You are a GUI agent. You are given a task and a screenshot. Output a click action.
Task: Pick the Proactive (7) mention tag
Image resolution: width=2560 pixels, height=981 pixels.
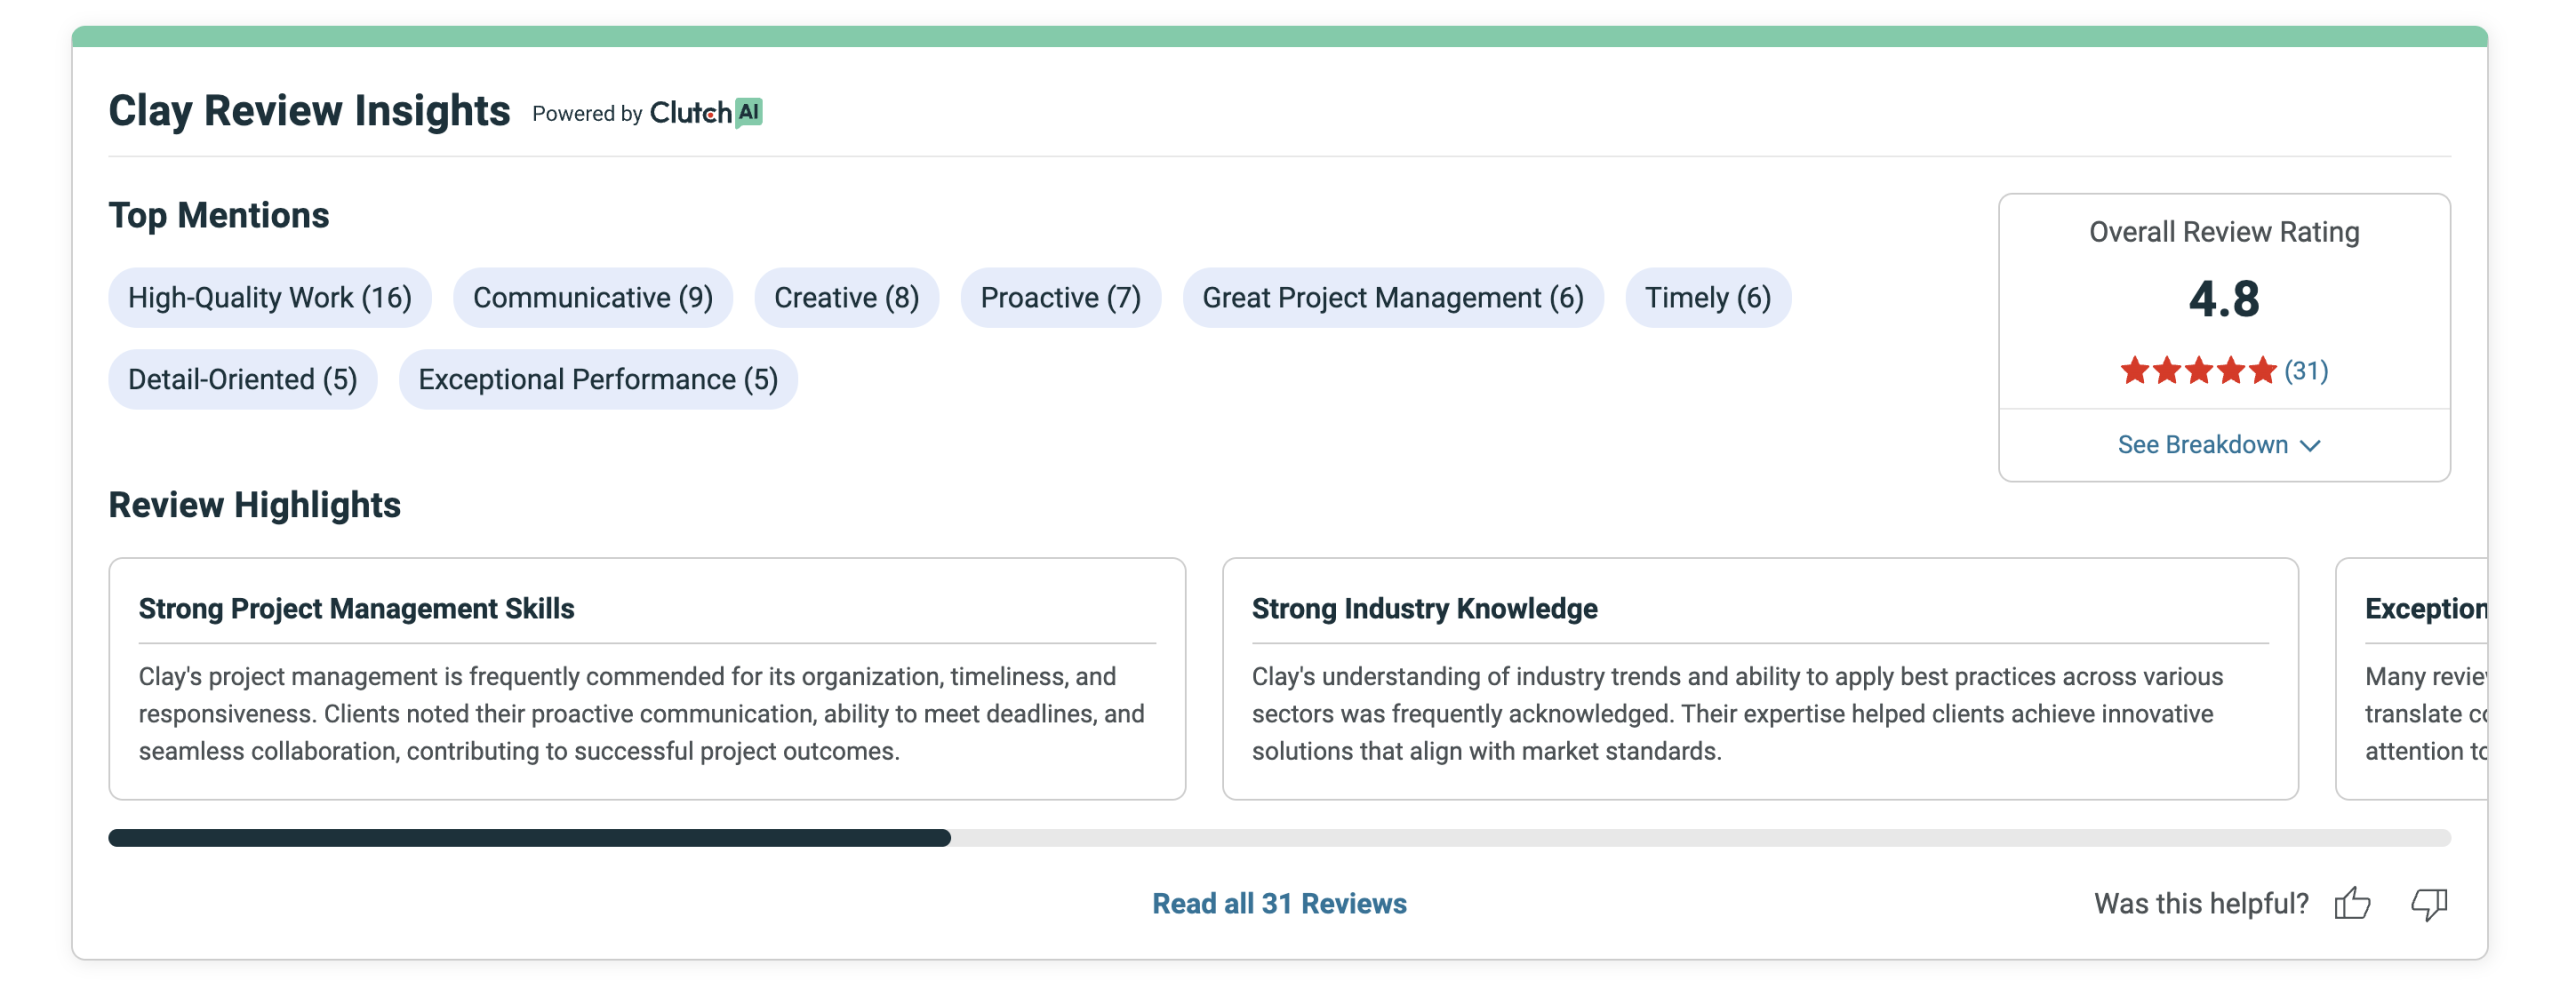click(1059, 297)
